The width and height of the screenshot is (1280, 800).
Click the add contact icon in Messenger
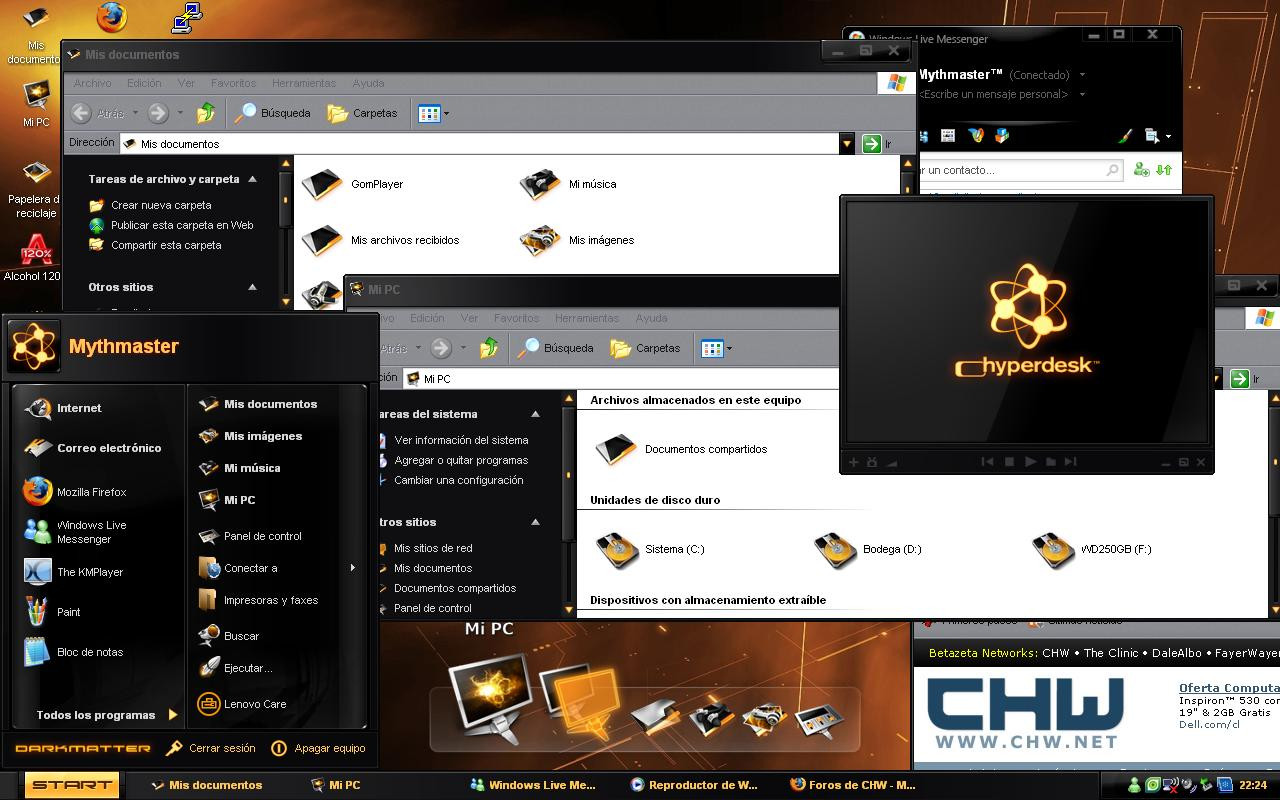click(x=1141, y=170)
